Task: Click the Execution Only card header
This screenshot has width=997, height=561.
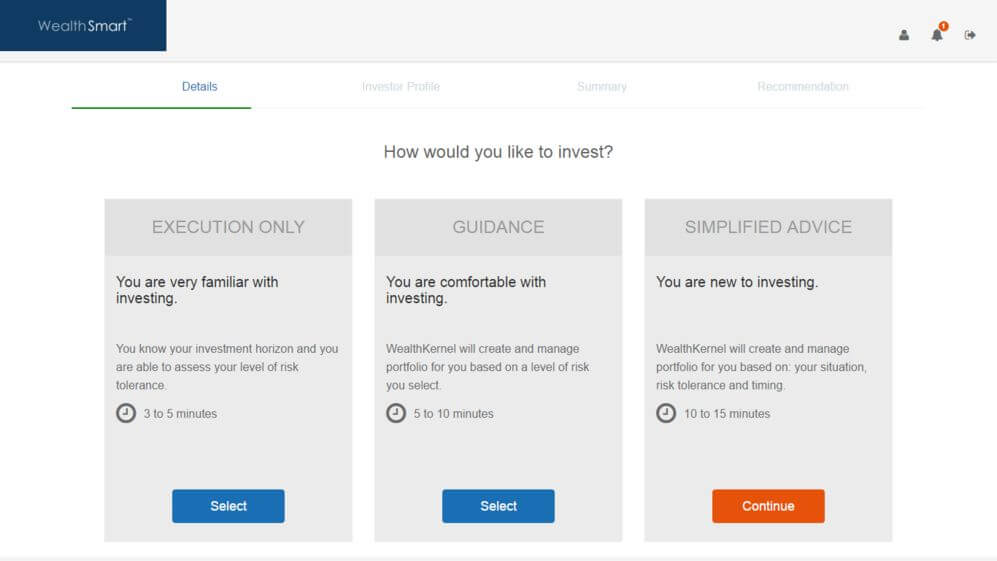Action: (228, 227)
